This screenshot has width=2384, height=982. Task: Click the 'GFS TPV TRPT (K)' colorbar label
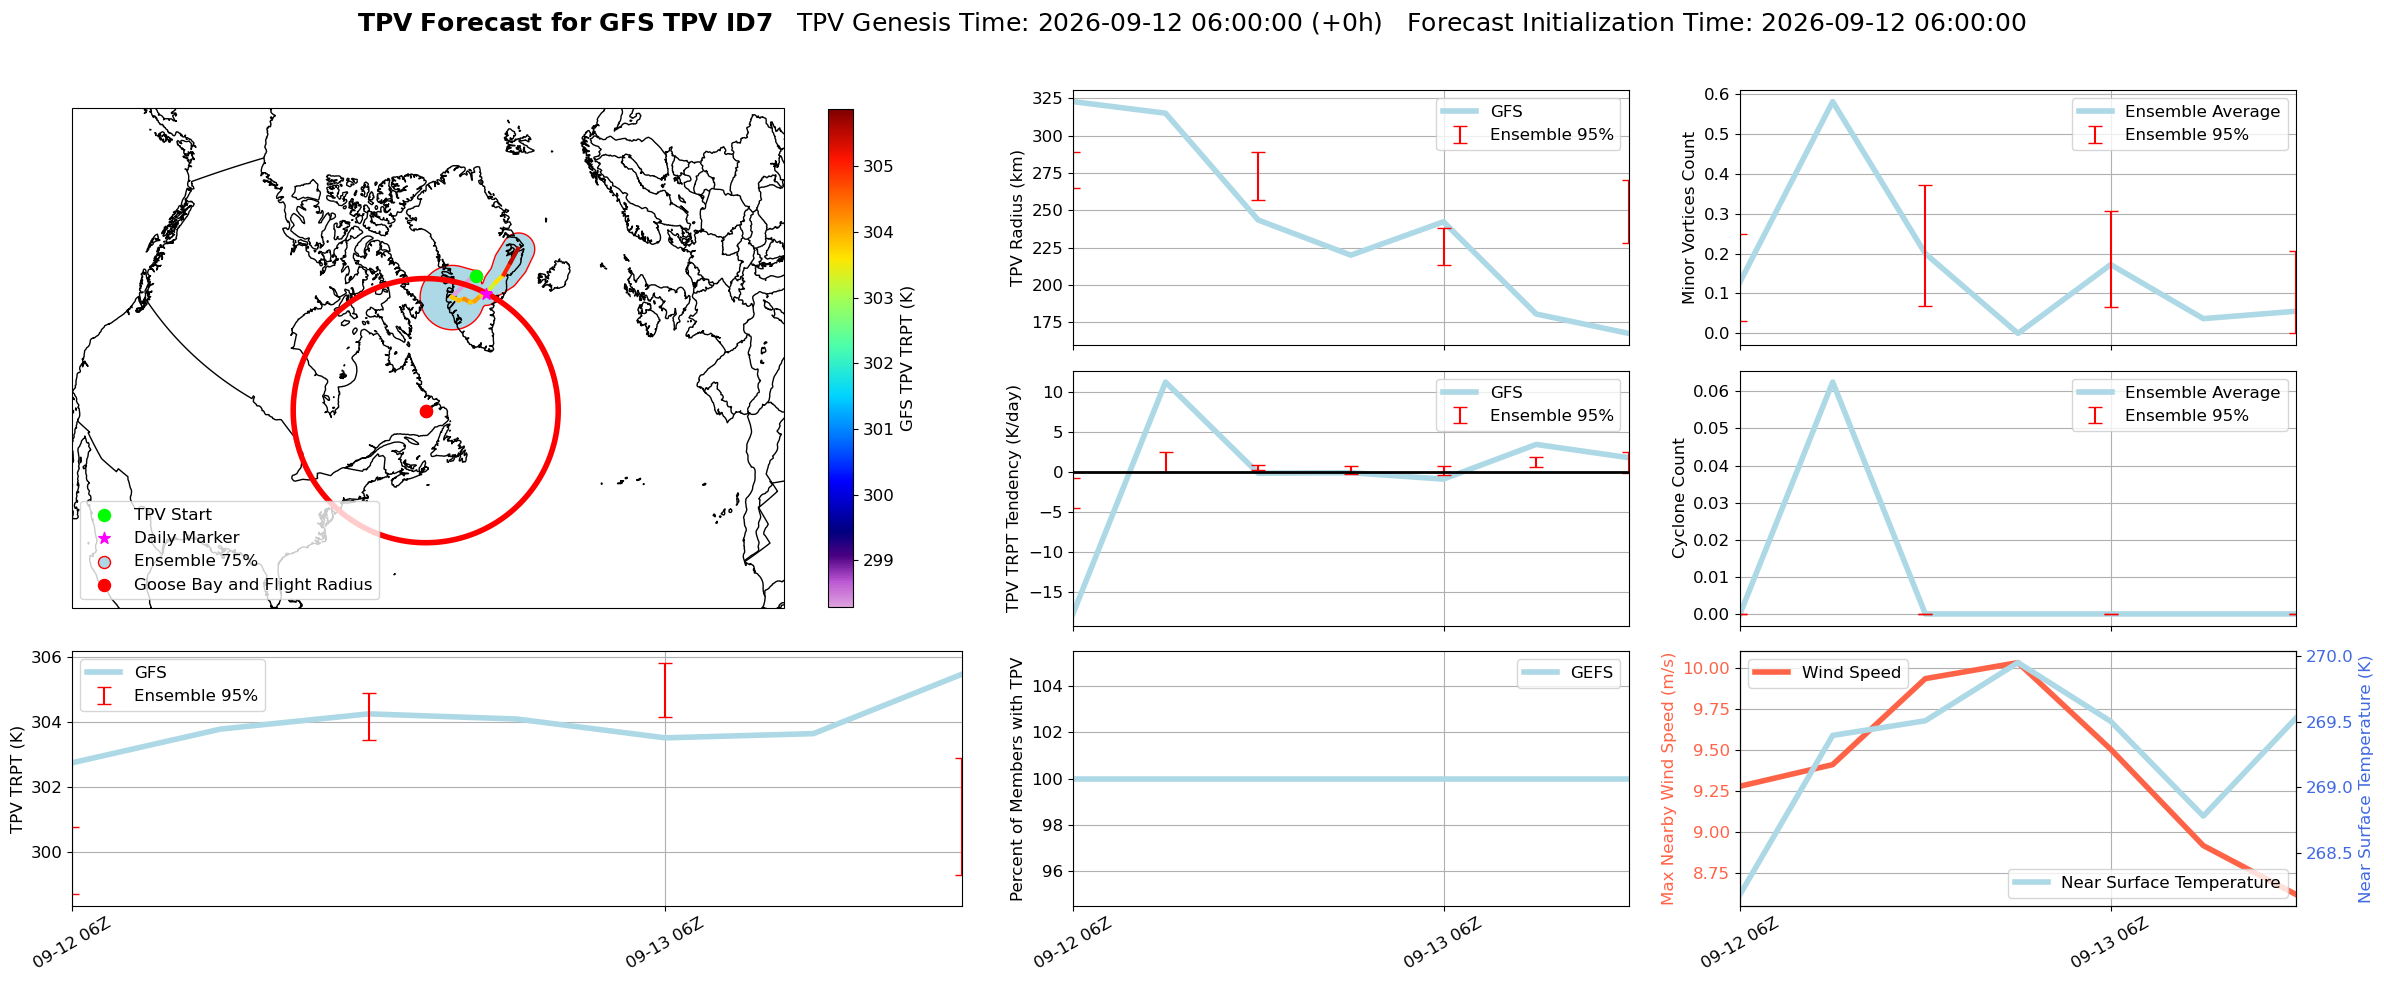[907, 359]
